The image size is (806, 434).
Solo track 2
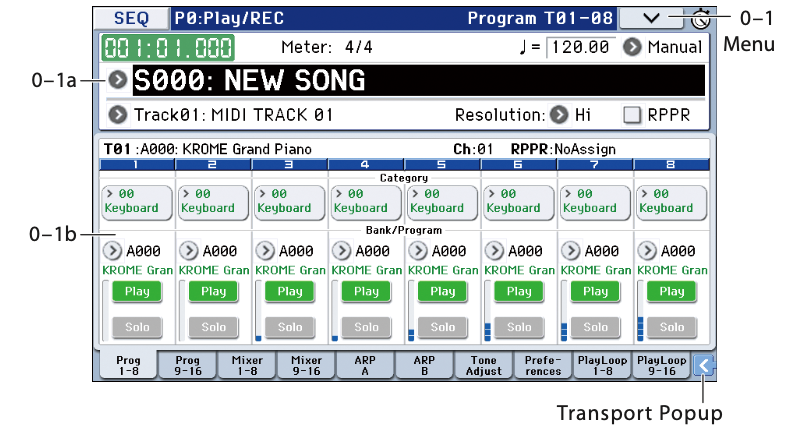click(x=213, y=327)
